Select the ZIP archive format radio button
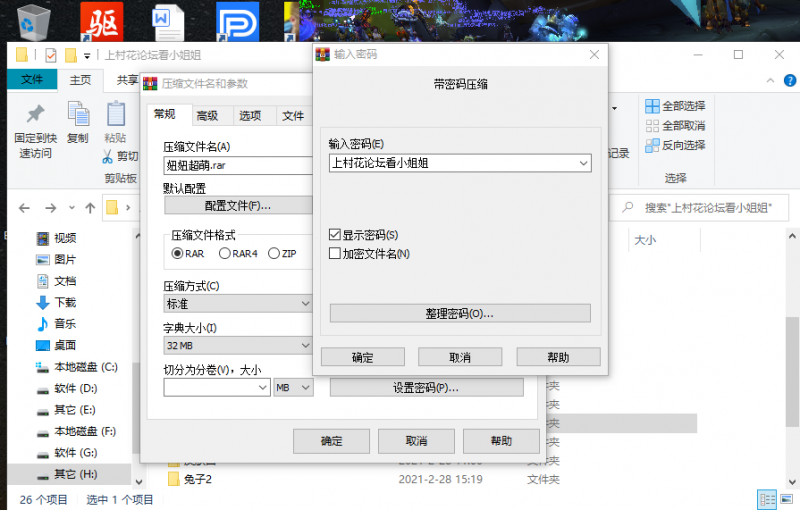Screen dimensions: 800x510 coord(275,254)
